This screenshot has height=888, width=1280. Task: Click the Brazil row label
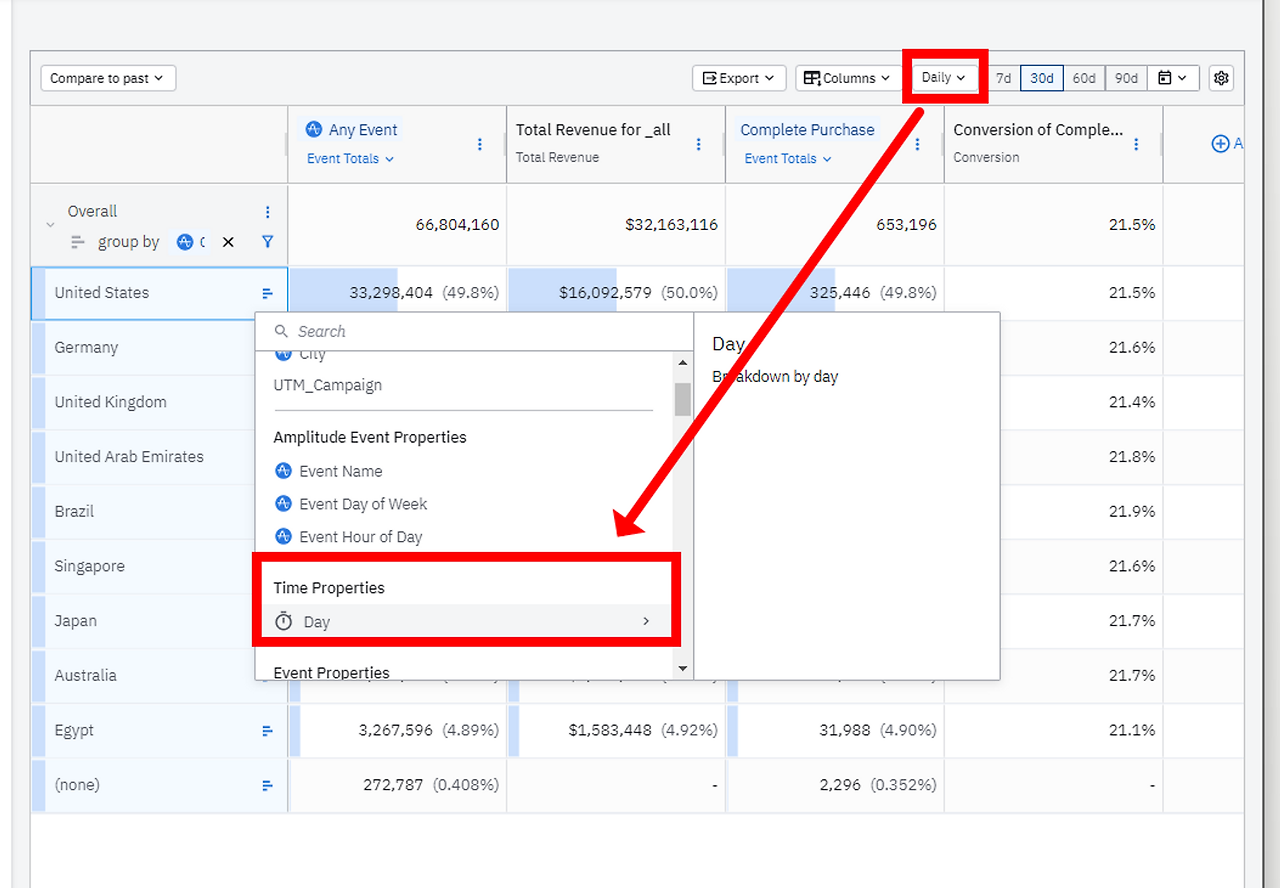tap(74, 512)
